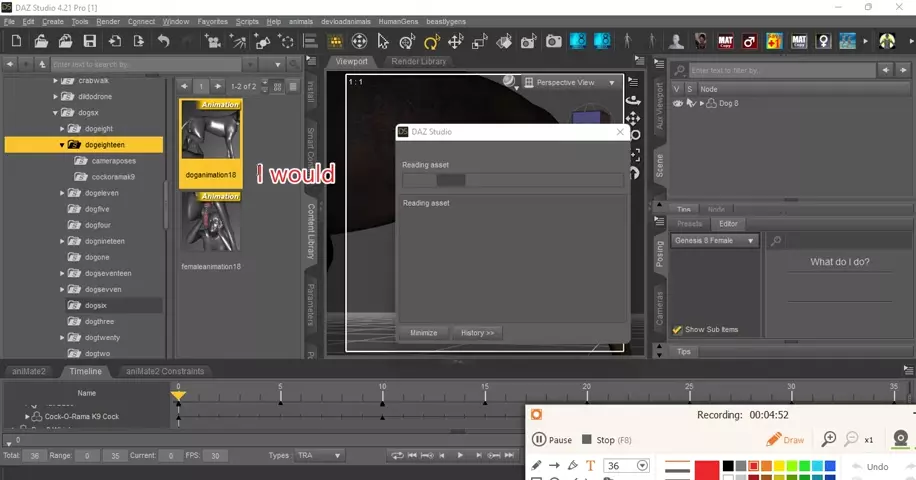Click the camera Render icon in toolbar

tap(553, 42)
